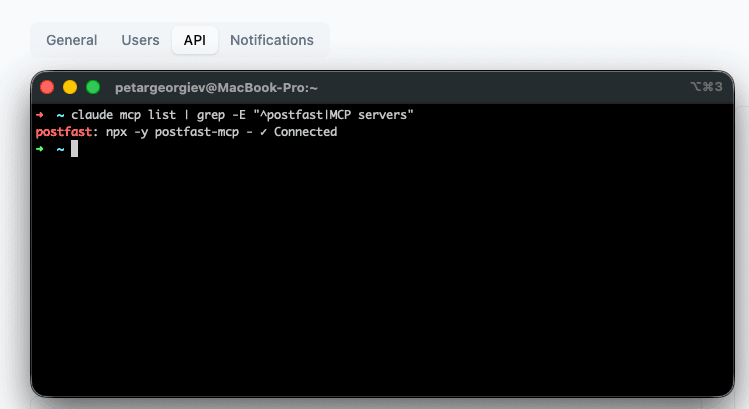Minimize the terminal with the yellow button
Screen dimensions: 749x409
(70, 87)
